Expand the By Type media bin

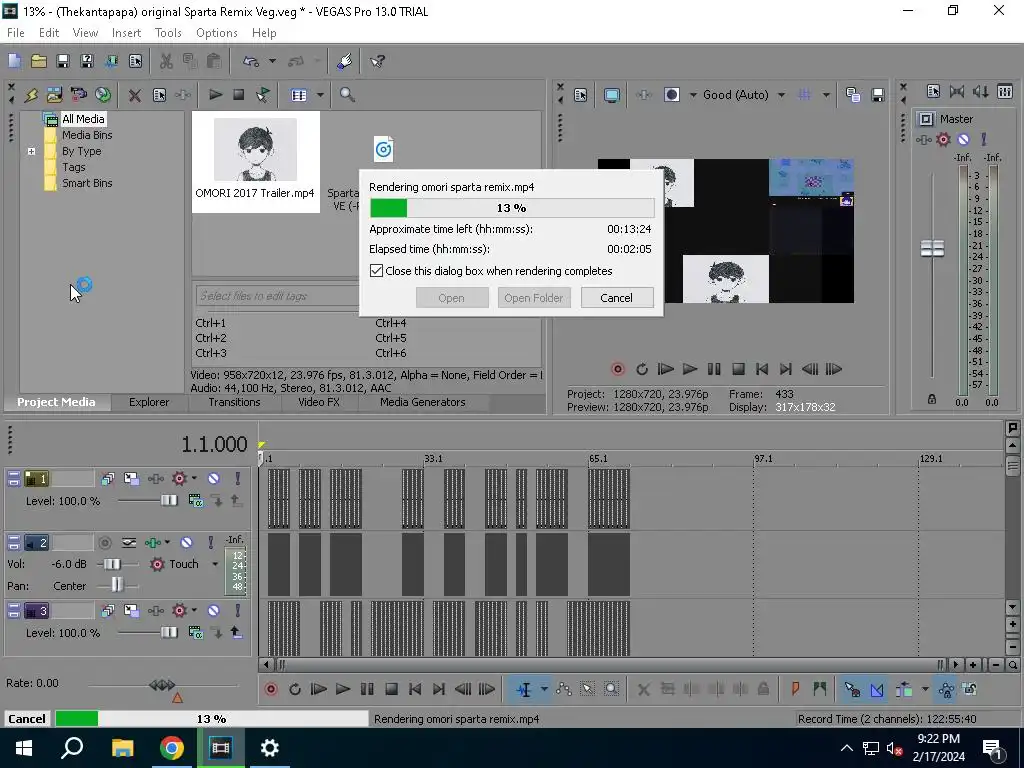[31, 152]
